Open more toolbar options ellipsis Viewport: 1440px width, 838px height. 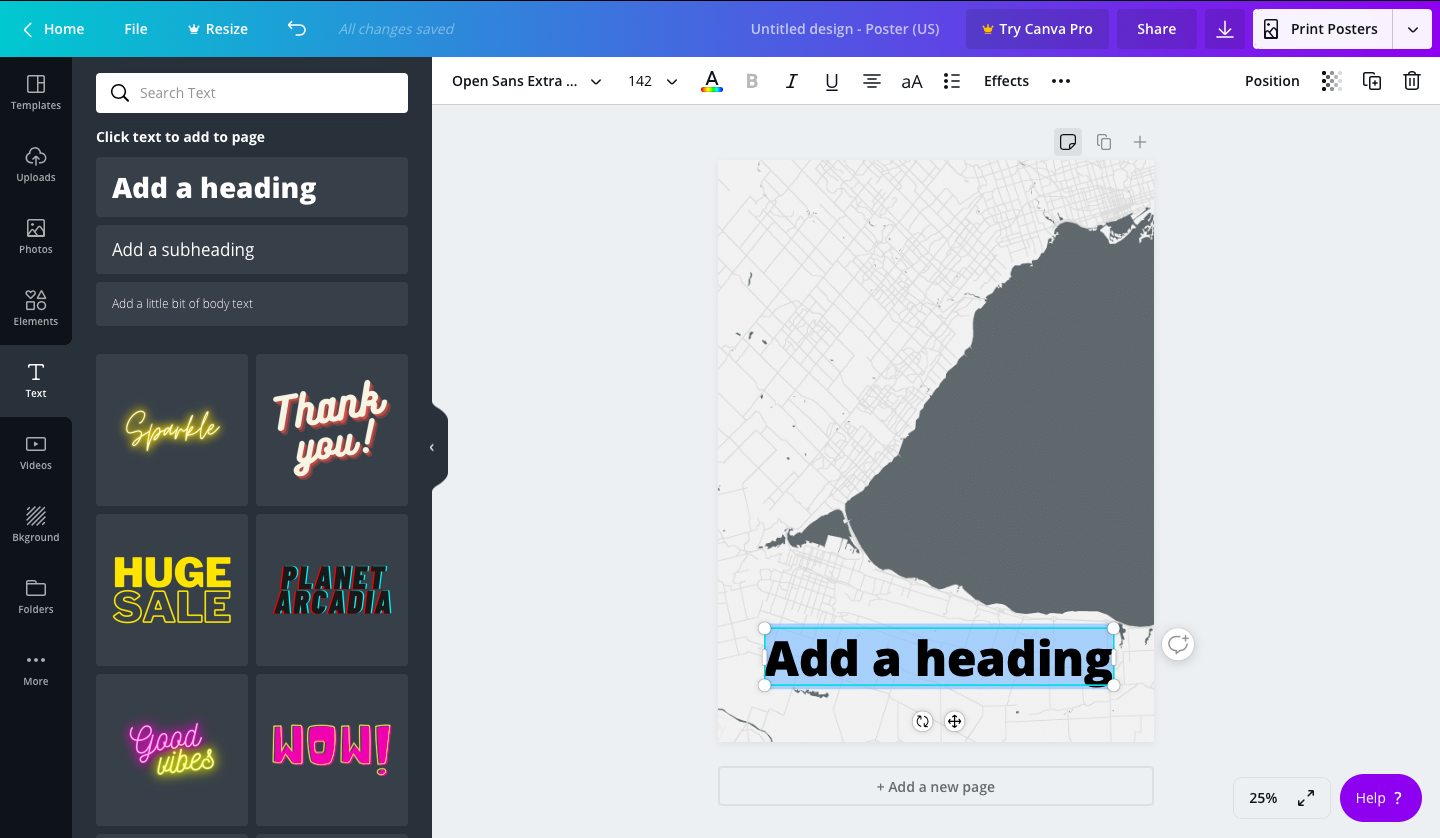(x=1061, y=81)
